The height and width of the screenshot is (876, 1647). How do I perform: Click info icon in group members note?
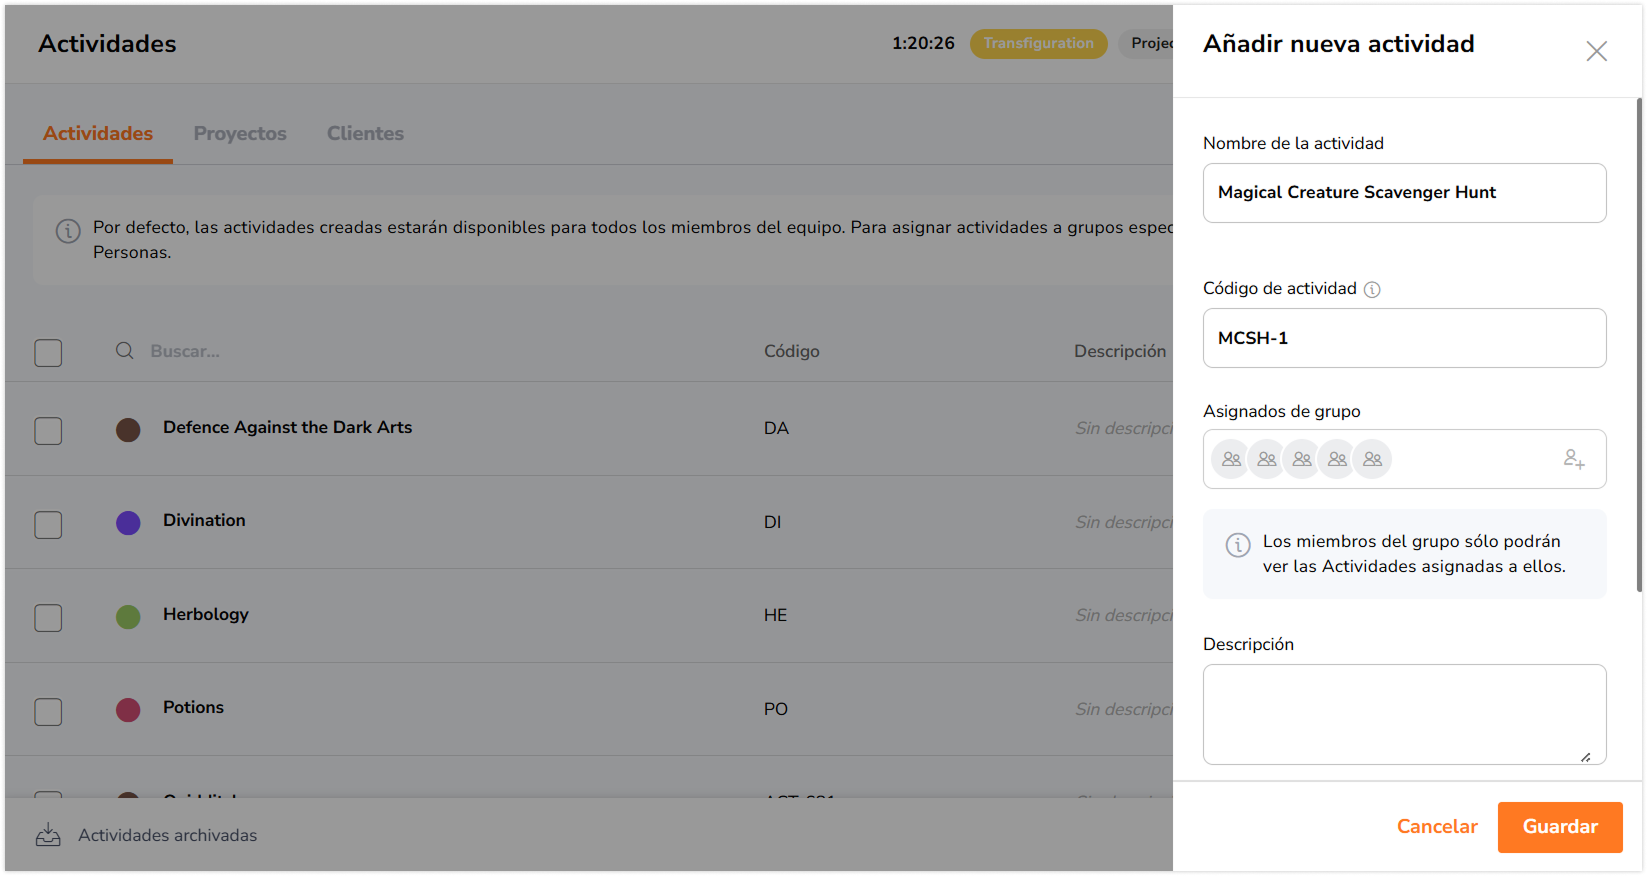pyautogui.click(x=1238, y=545)
